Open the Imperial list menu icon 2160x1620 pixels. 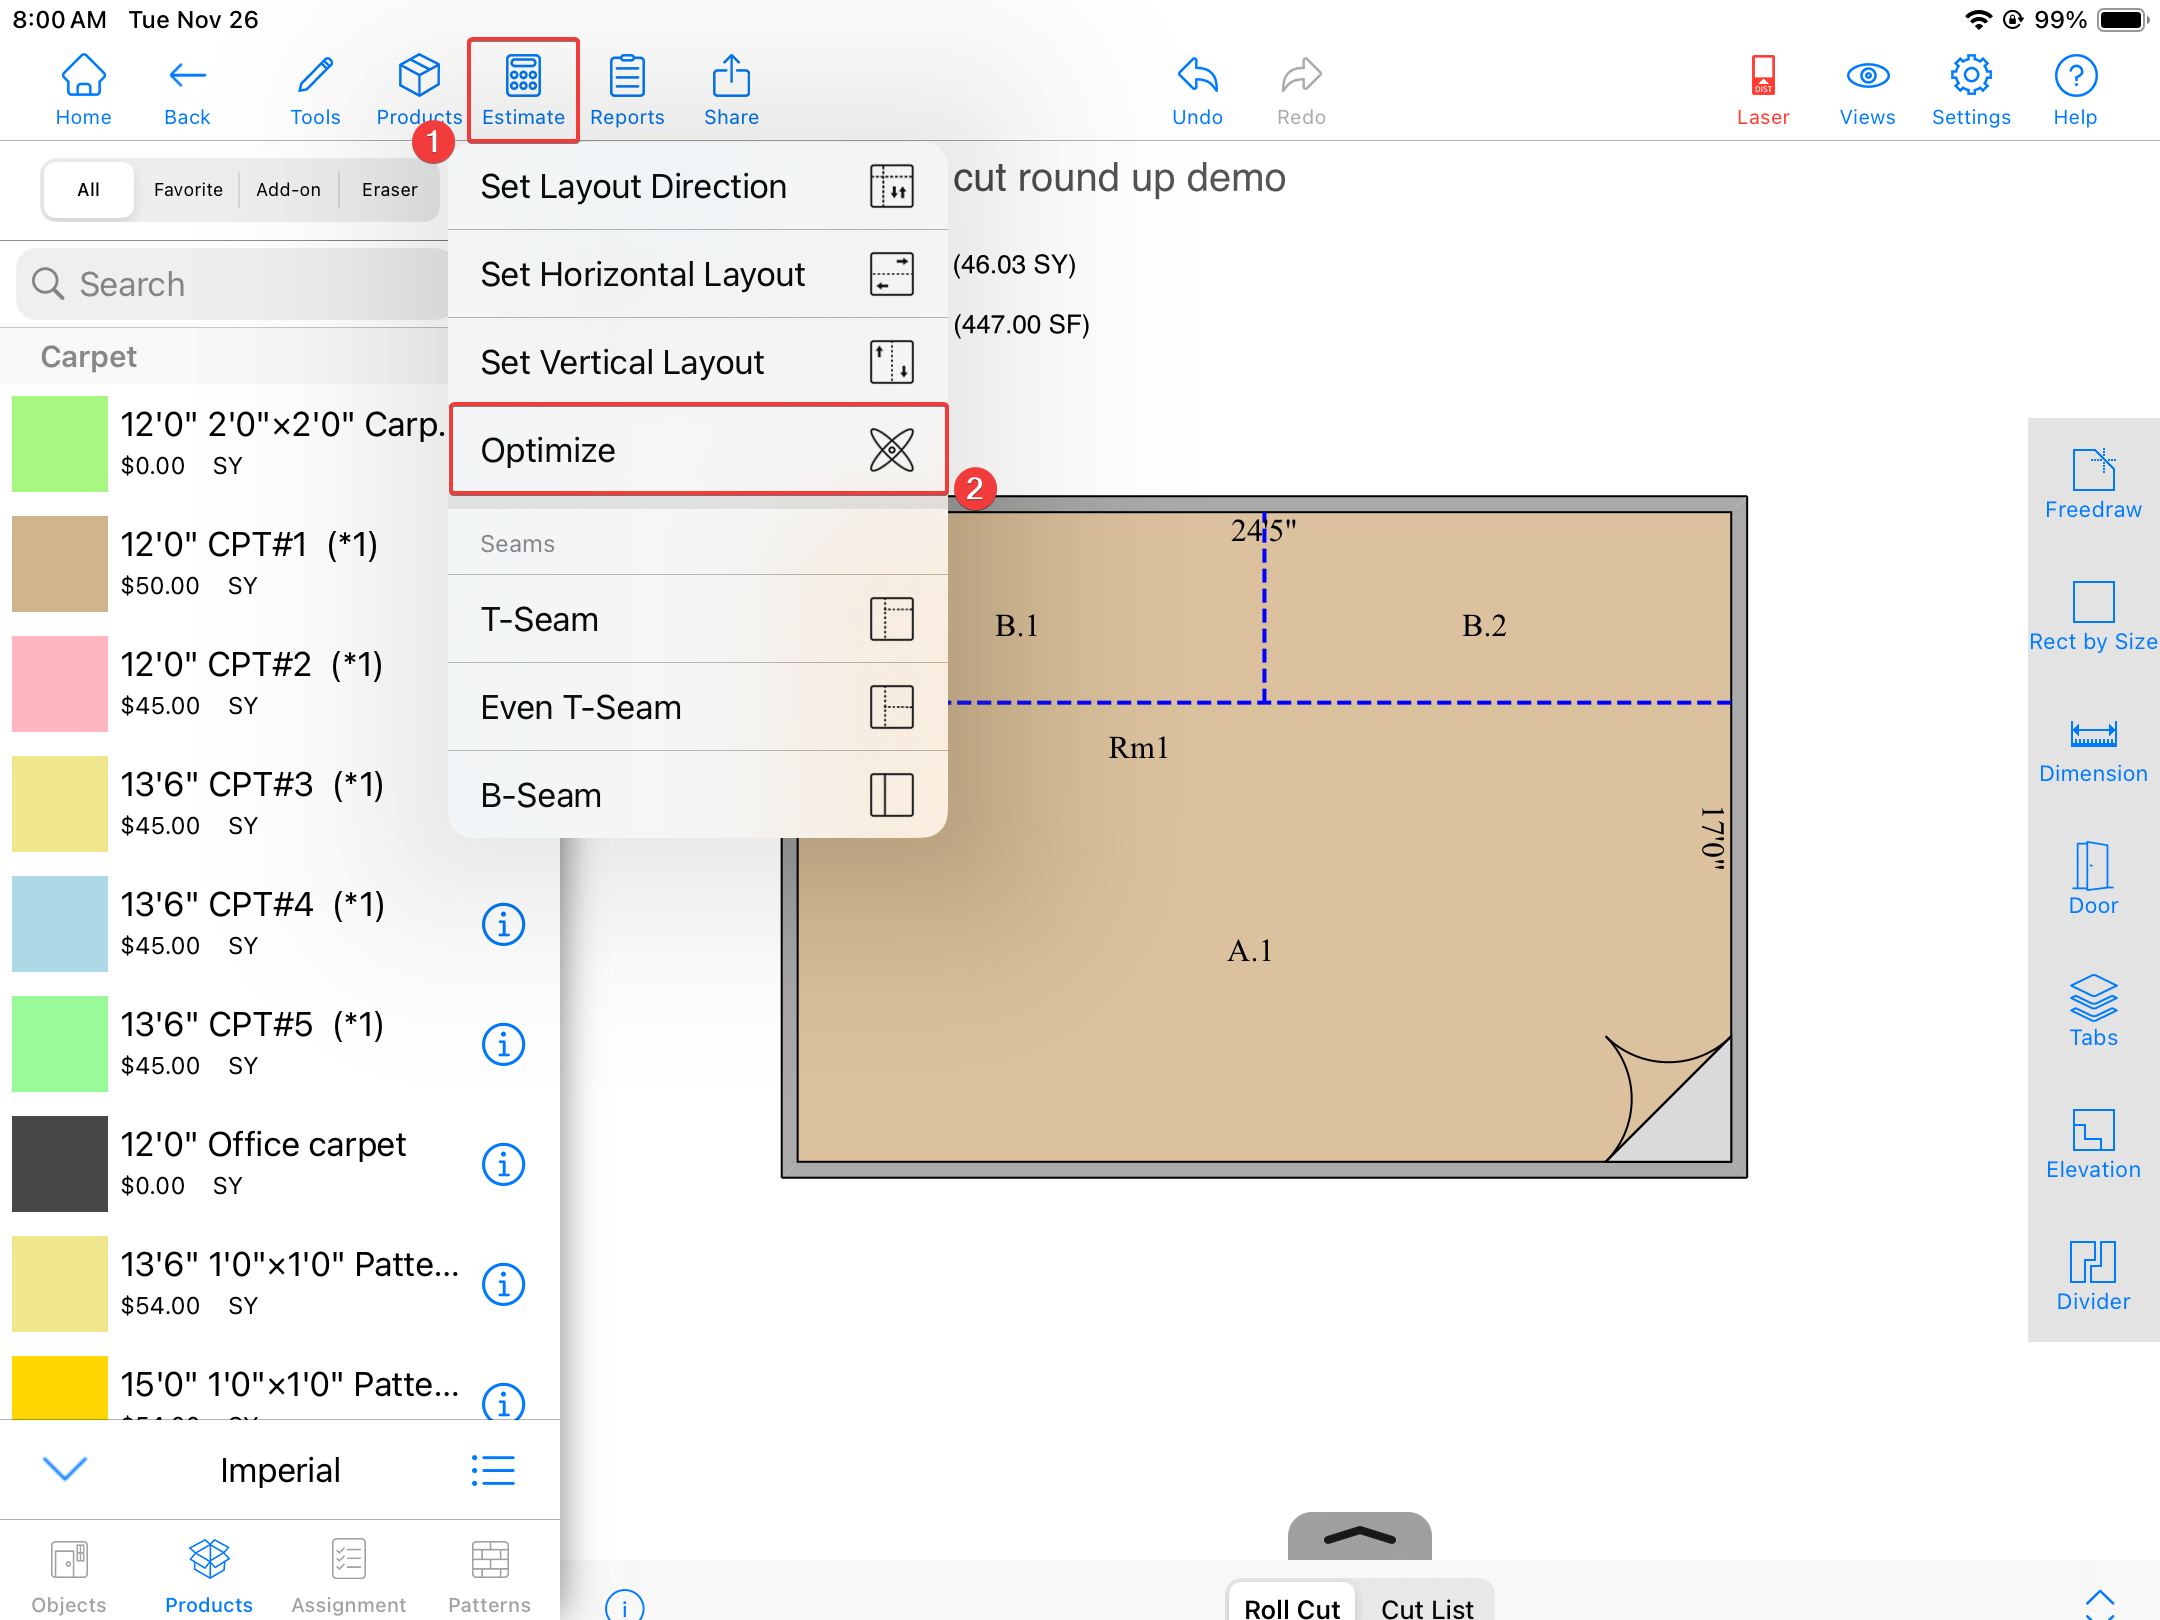[x=493, y=1469]
